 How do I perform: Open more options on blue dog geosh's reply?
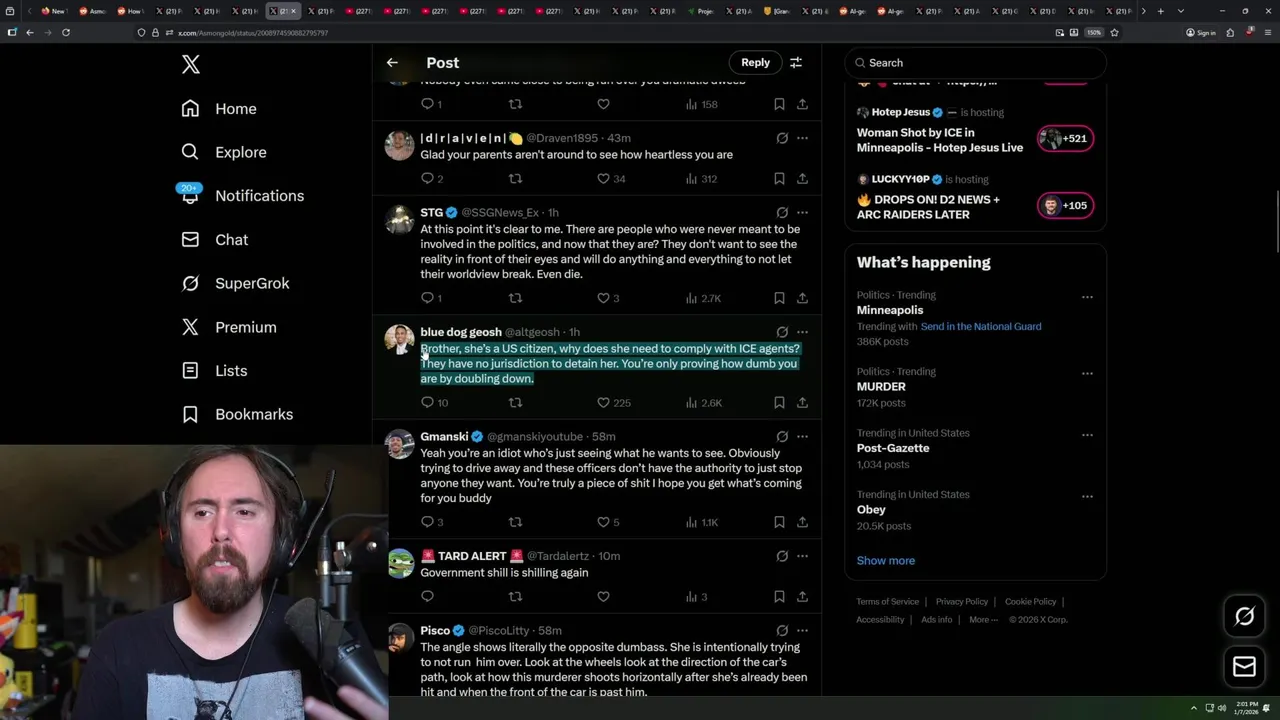pyautogui.click(x=802, y=332)
